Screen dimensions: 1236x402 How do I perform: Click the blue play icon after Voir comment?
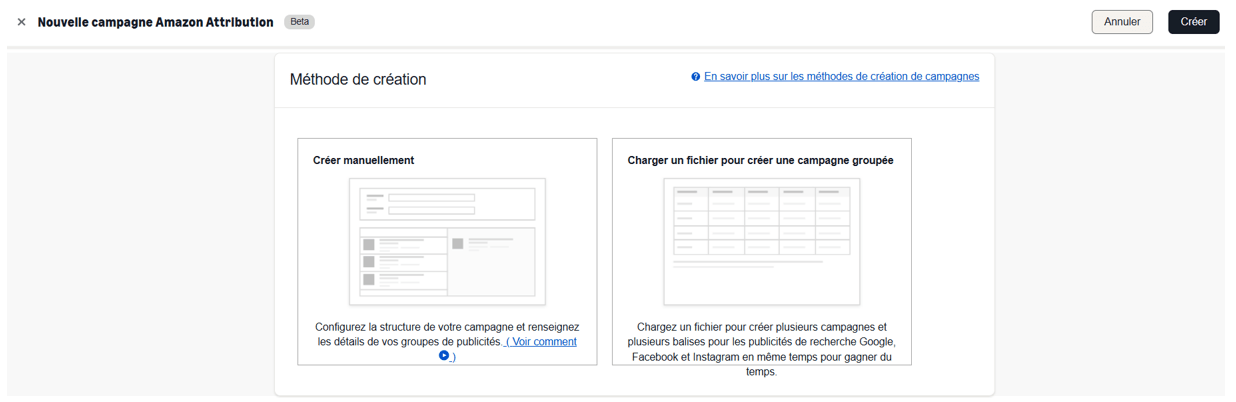coord(444,355)
